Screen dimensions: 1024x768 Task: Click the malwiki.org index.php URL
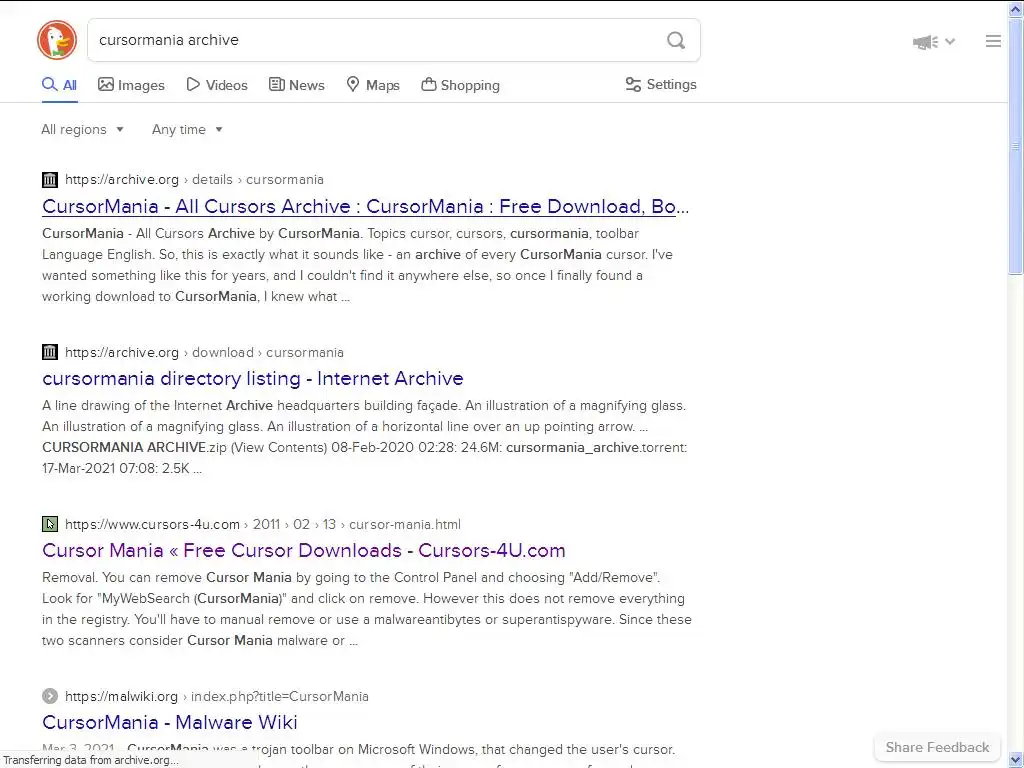(217, 696)
